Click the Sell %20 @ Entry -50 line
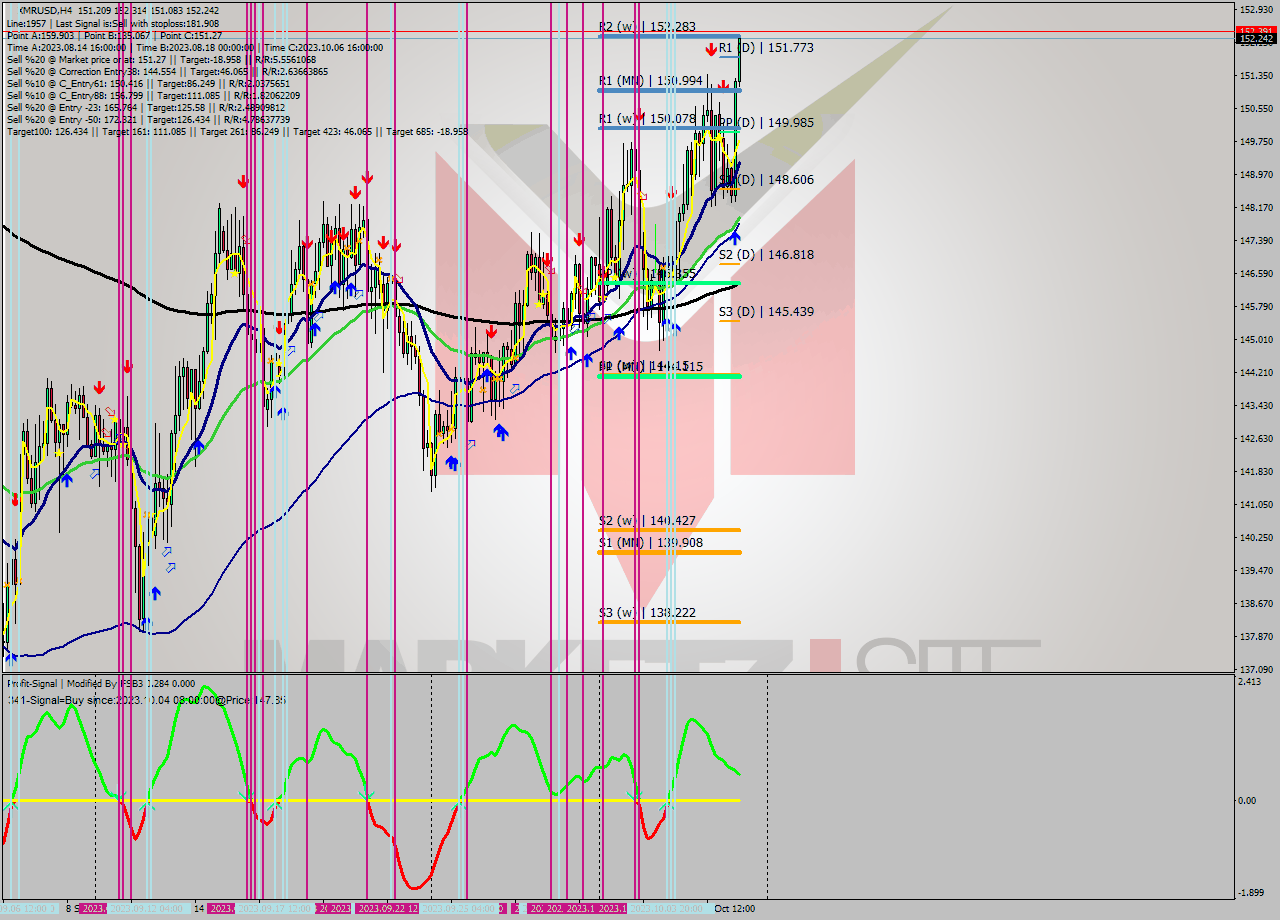The width and height of the screenshot is (1280, 920). [148, 120]
